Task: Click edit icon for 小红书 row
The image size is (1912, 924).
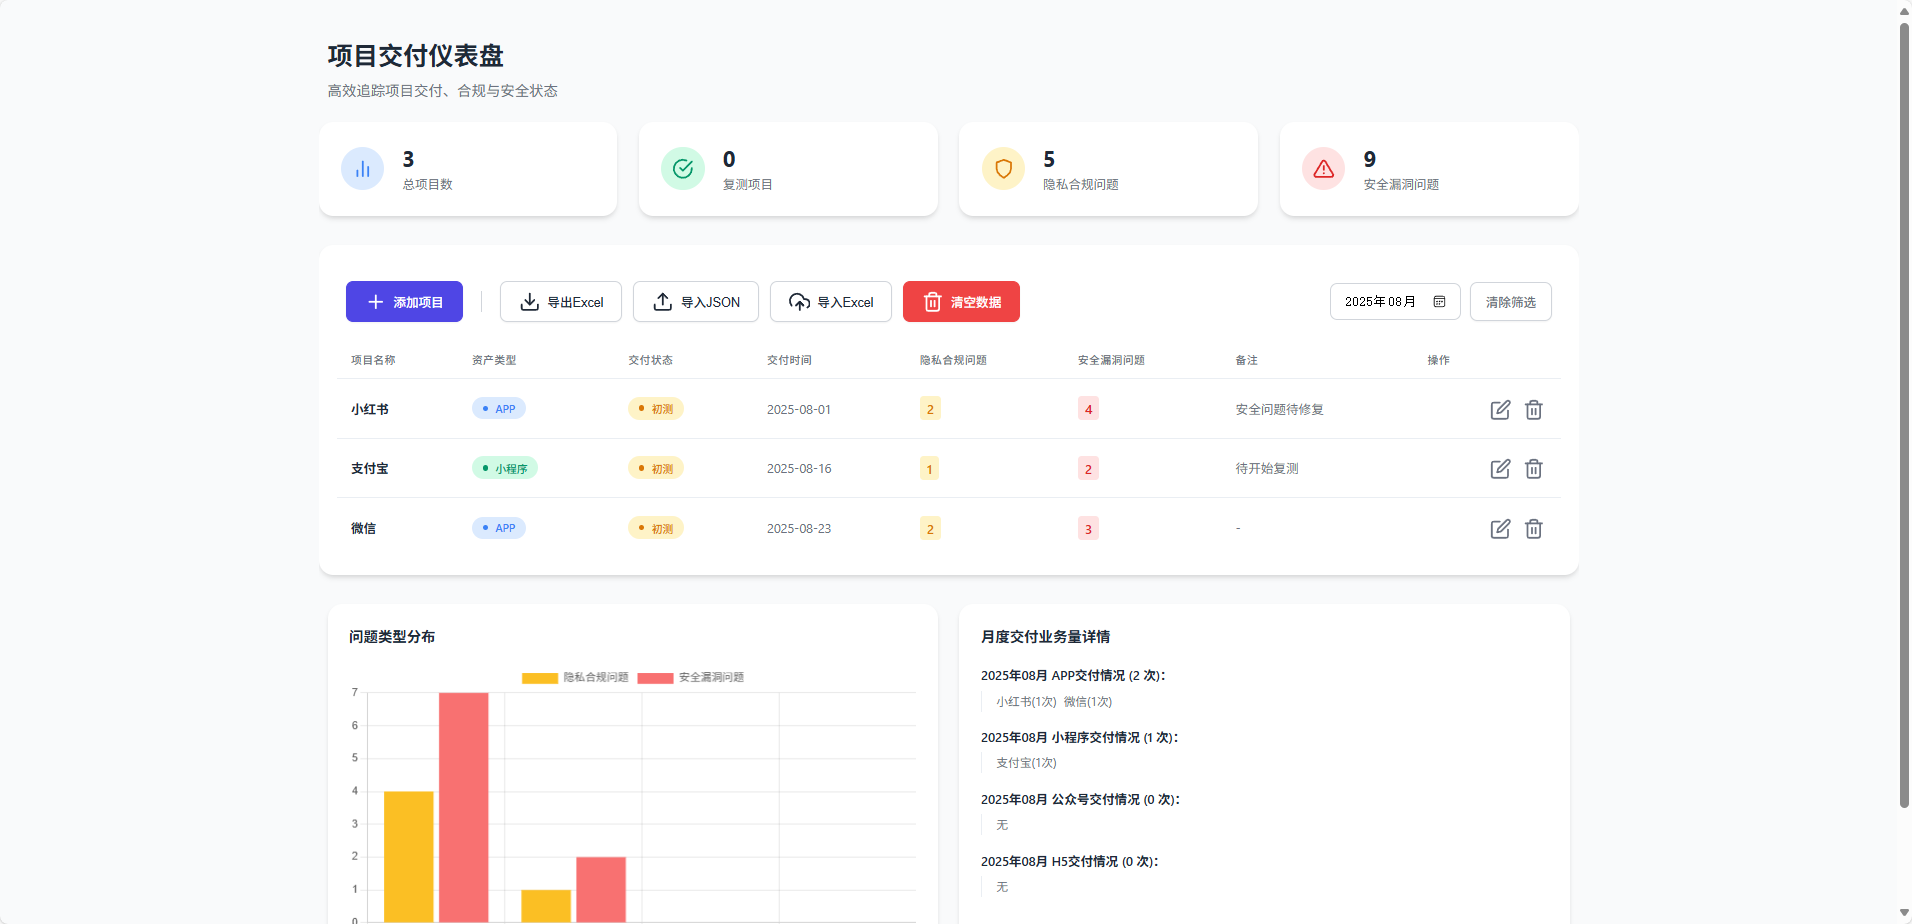Action: [x=1500, y=410]
